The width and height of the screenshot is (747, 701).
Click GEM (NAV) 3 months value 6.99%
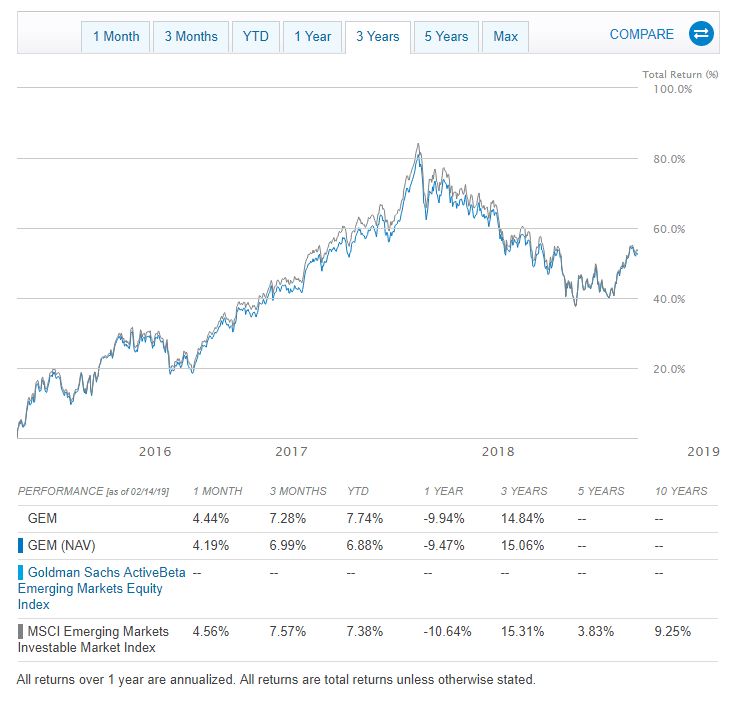tap(288, 545)
